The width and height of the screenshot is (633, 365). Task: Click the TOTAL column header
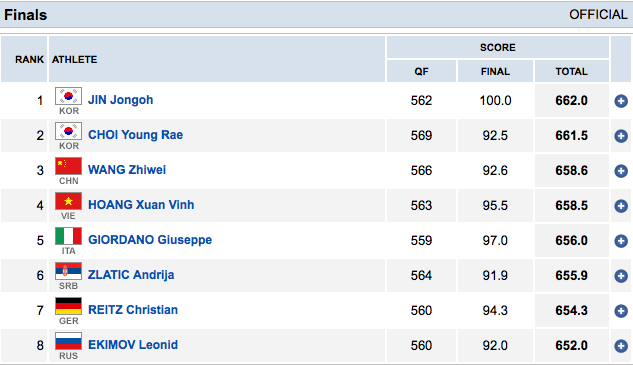(x=572, y=71)
